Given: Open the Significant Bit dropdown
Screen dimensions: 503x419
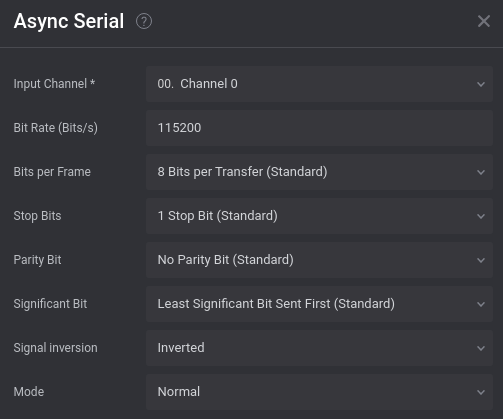Looking at the screenshot, I should [319, 304].
